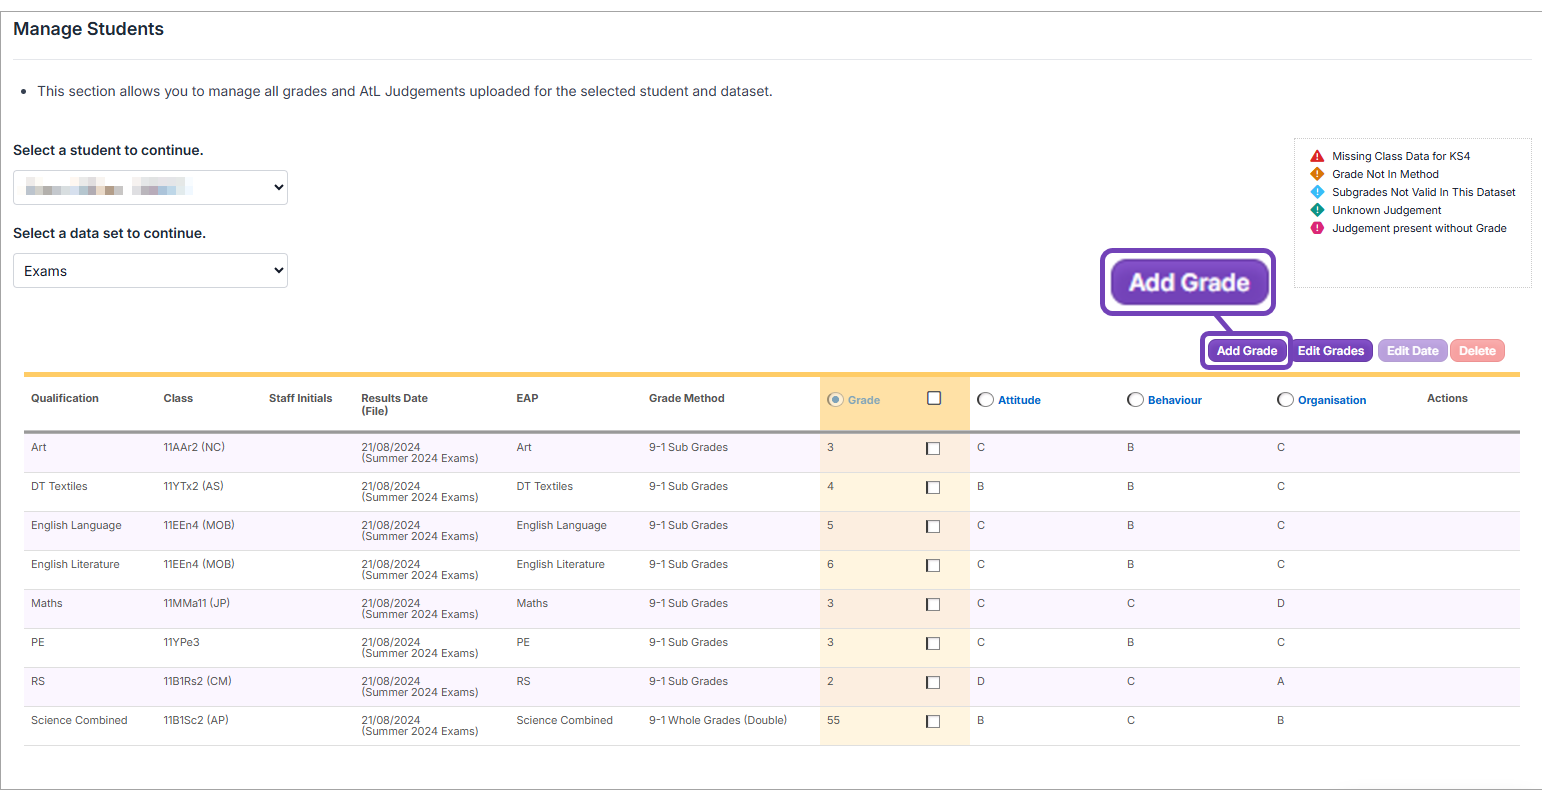Select the Organisation radio button
Viewport: 1542px width, 790px height.
tap(1285, 400)
